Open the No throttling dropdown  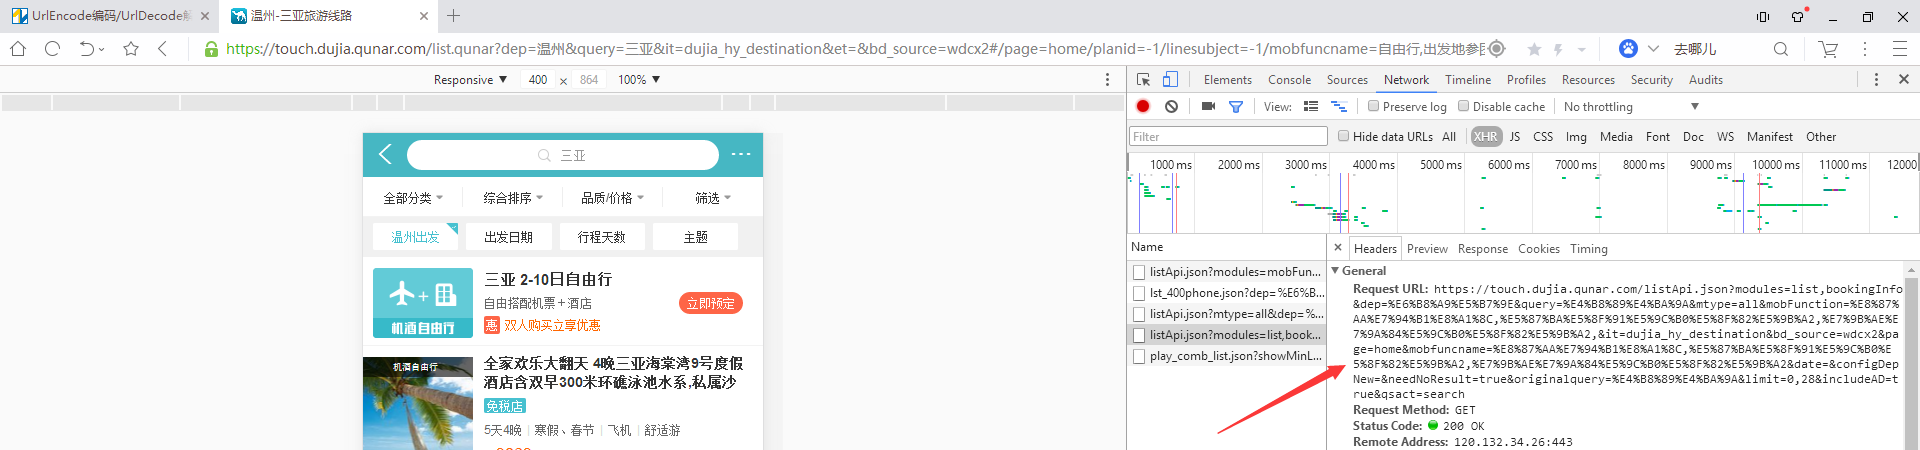pos(1630,107)
